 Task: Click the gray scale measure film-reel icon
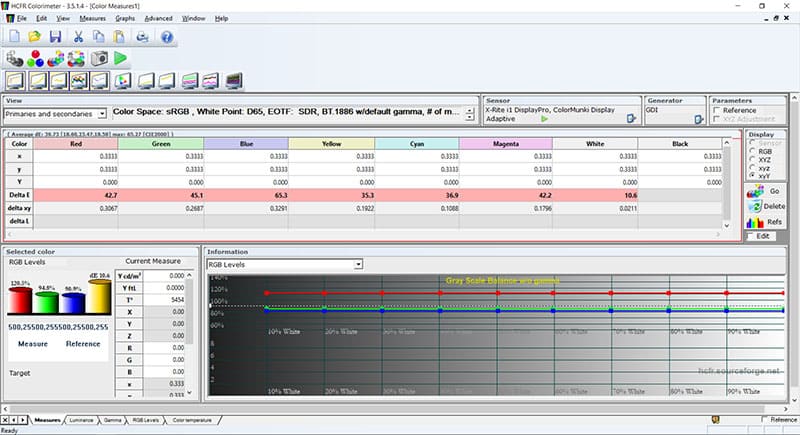[14, 59]
